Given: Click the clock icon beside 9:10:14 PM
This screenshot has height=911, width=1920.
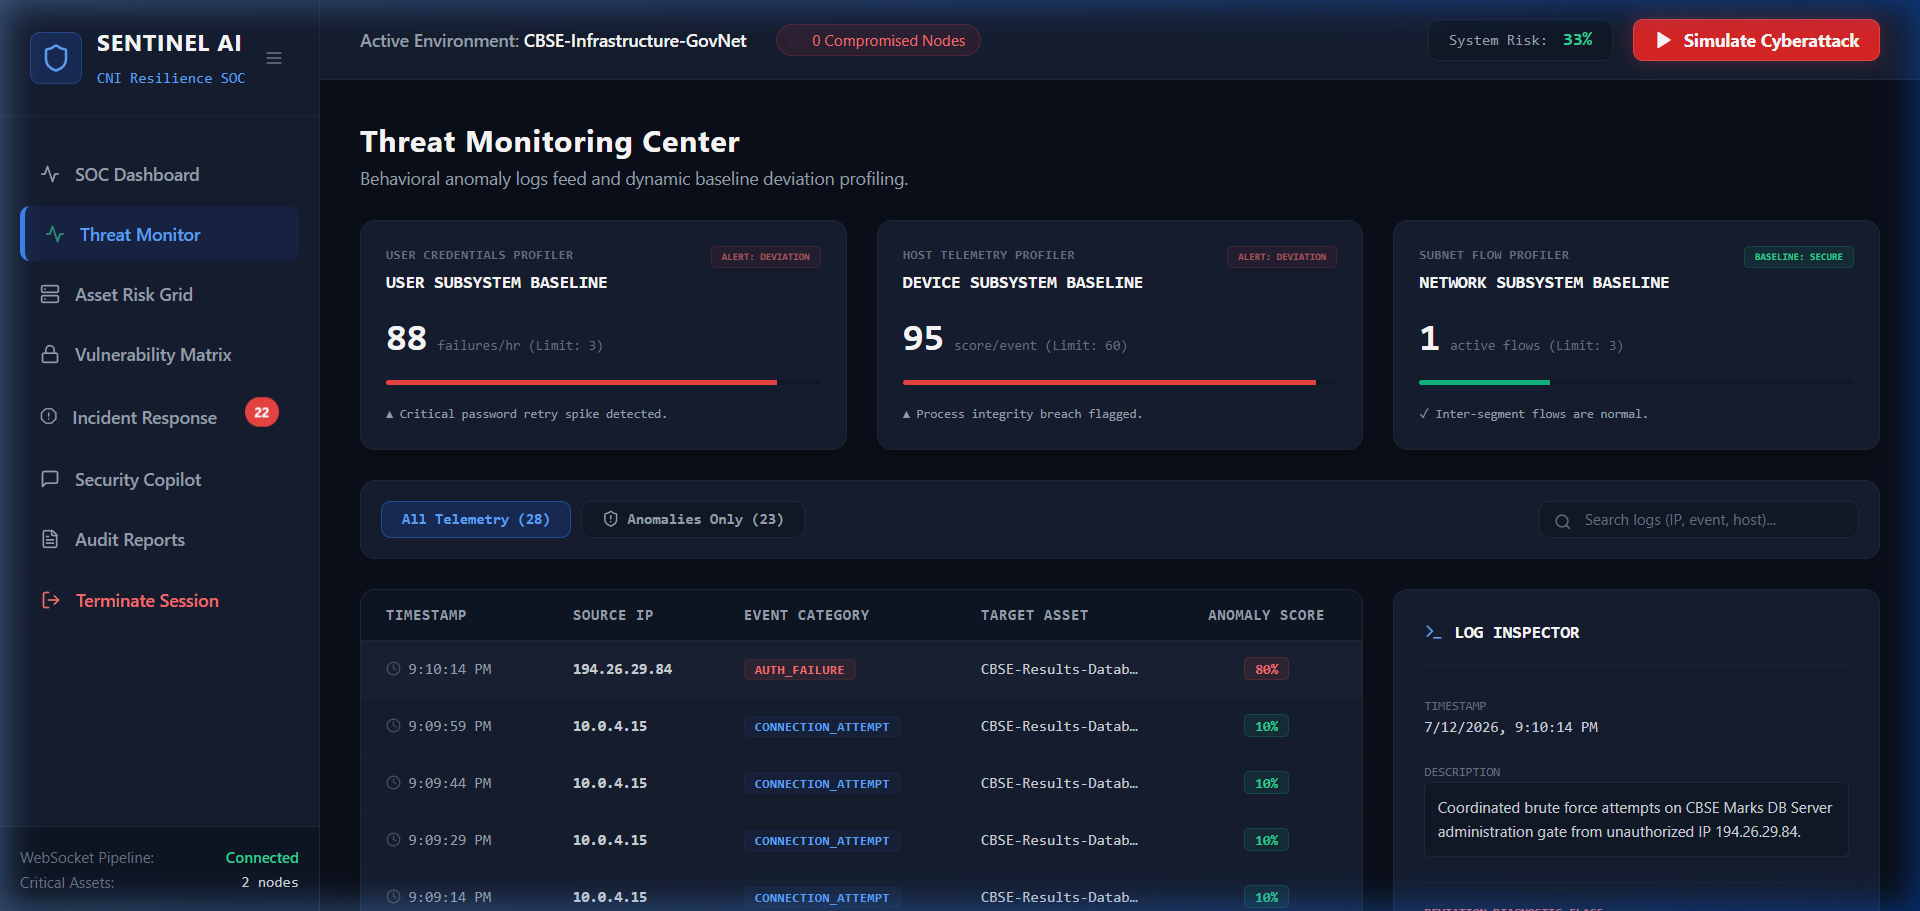Looking at the screenshot, I should pos(394,669).
